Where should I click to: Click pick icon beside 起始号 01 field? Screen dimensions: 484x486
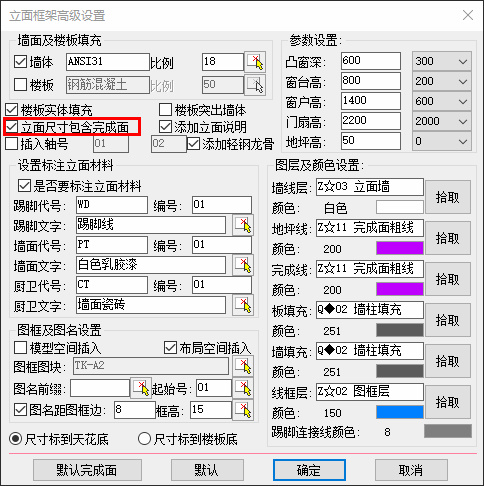[243, 388]
